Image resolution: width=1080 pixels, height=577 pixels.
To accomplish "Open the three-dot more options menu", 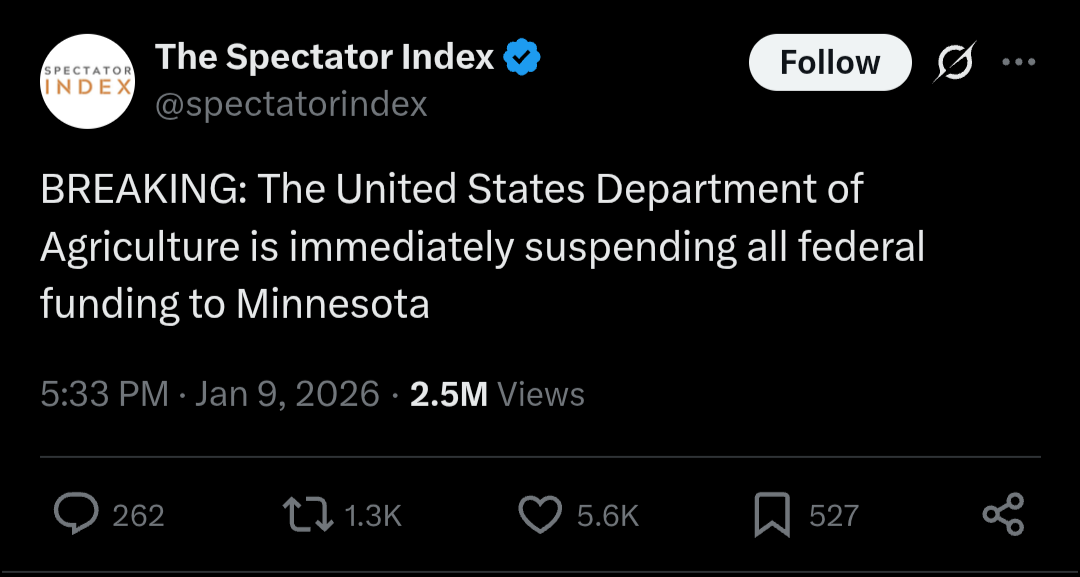I will coord(1018,62).
